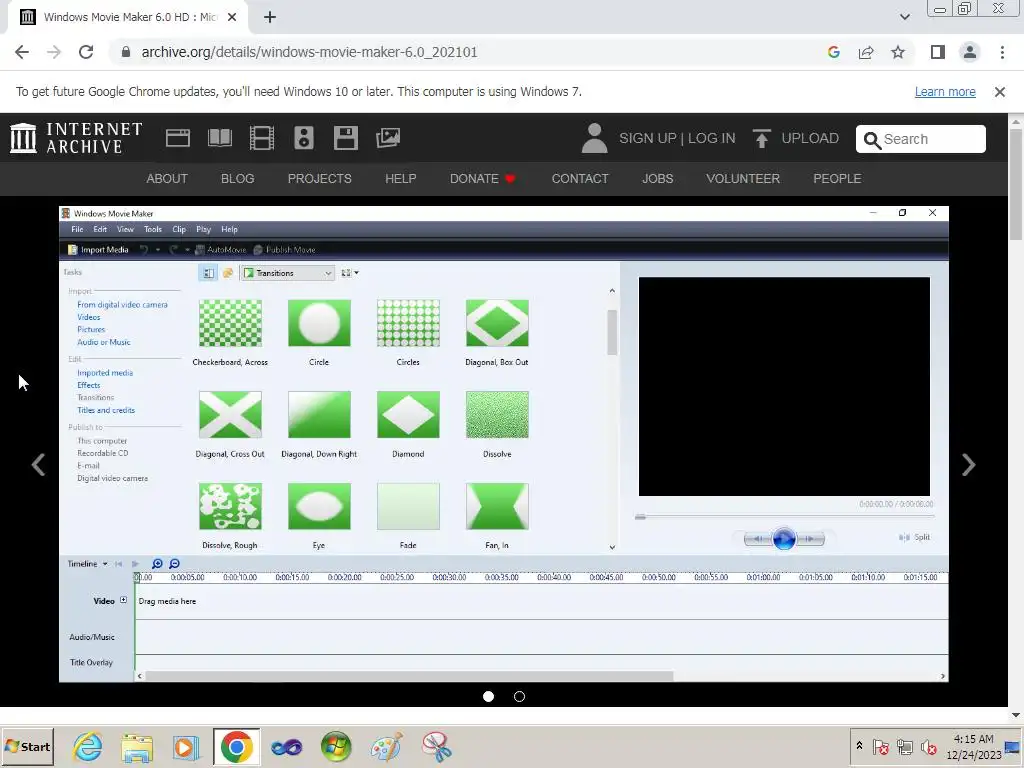Open Windows Explorer folder on taskbar
Screen dimensions: 1024x768
tap(136, 746)
